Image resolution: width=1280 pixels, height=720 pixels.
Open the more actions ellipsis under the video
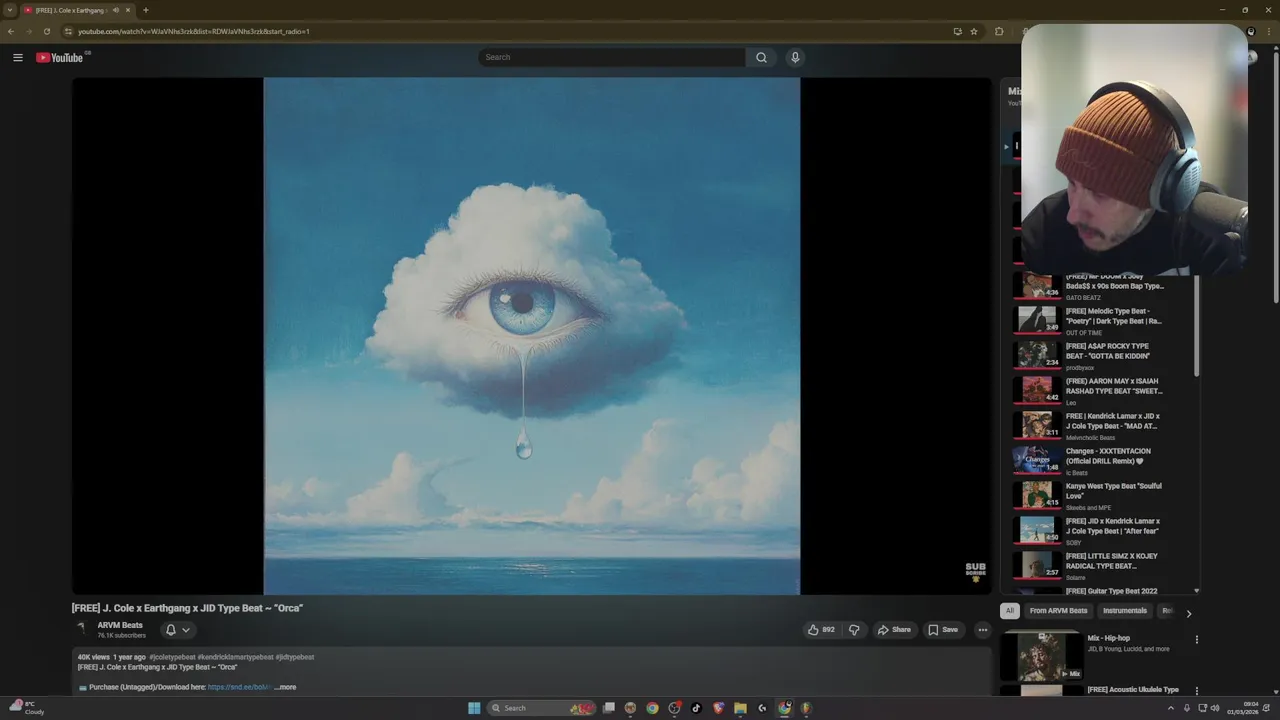click(983, 630)
